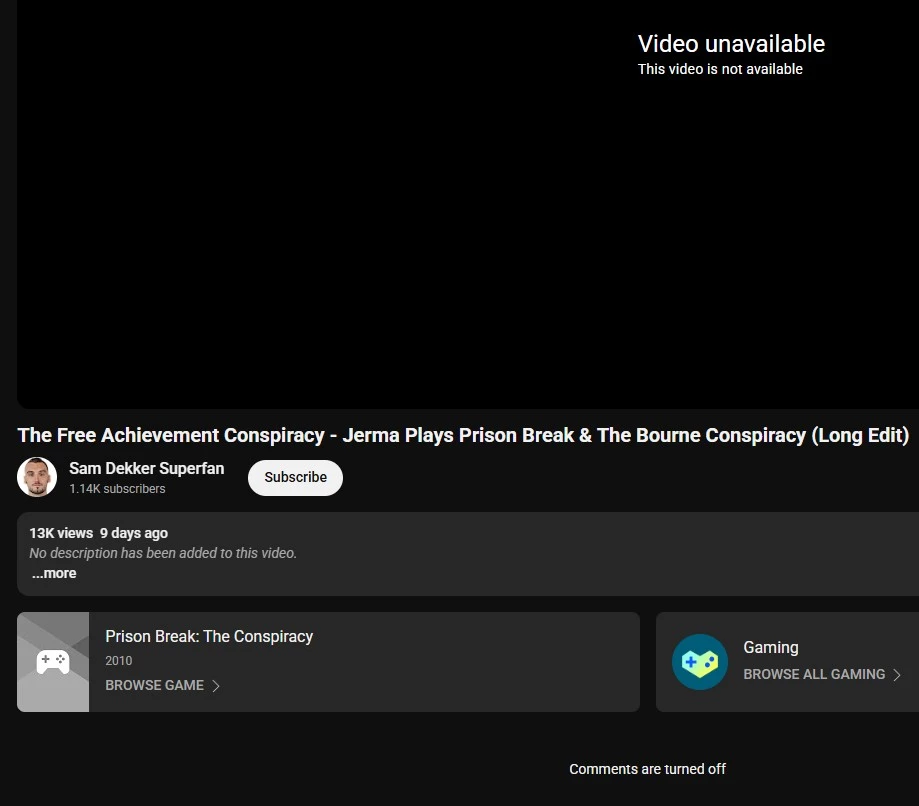Screen dimensions: 919x806
Task: Open the Prison Break game controller thumbnail
Action: pos(53,662)
